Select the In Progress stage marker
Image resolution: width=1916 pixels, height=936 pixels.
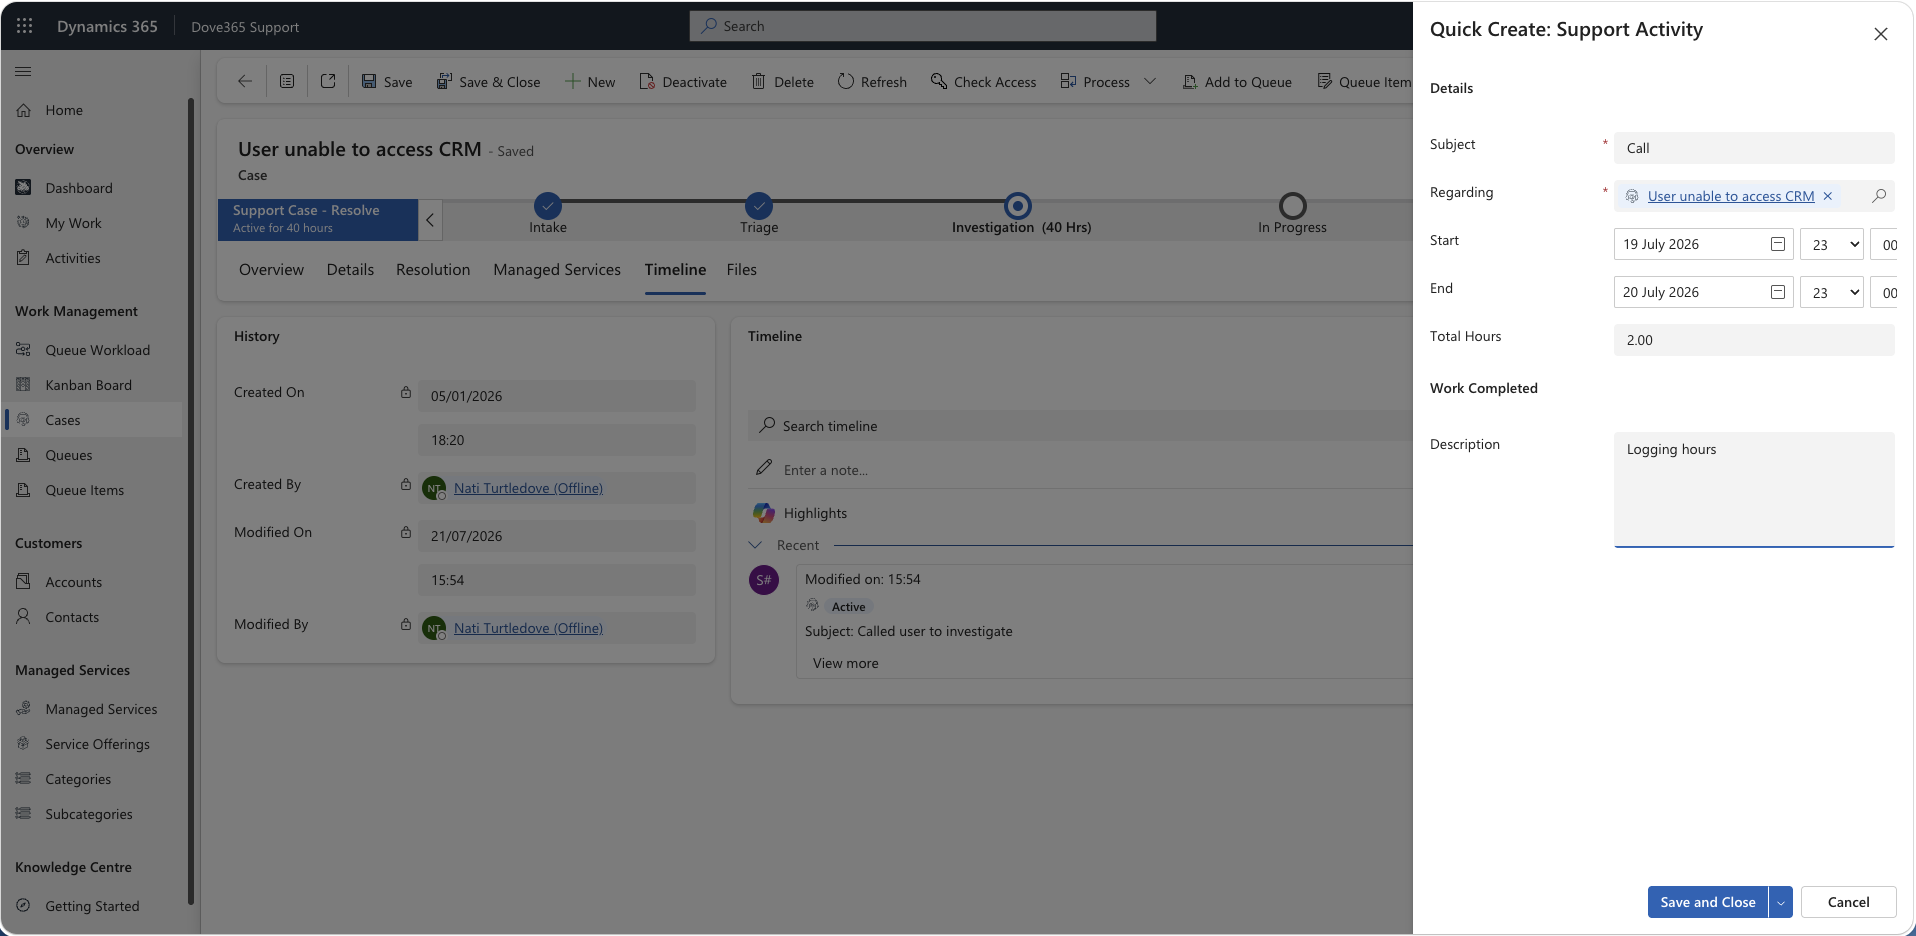click(1293, 206)
